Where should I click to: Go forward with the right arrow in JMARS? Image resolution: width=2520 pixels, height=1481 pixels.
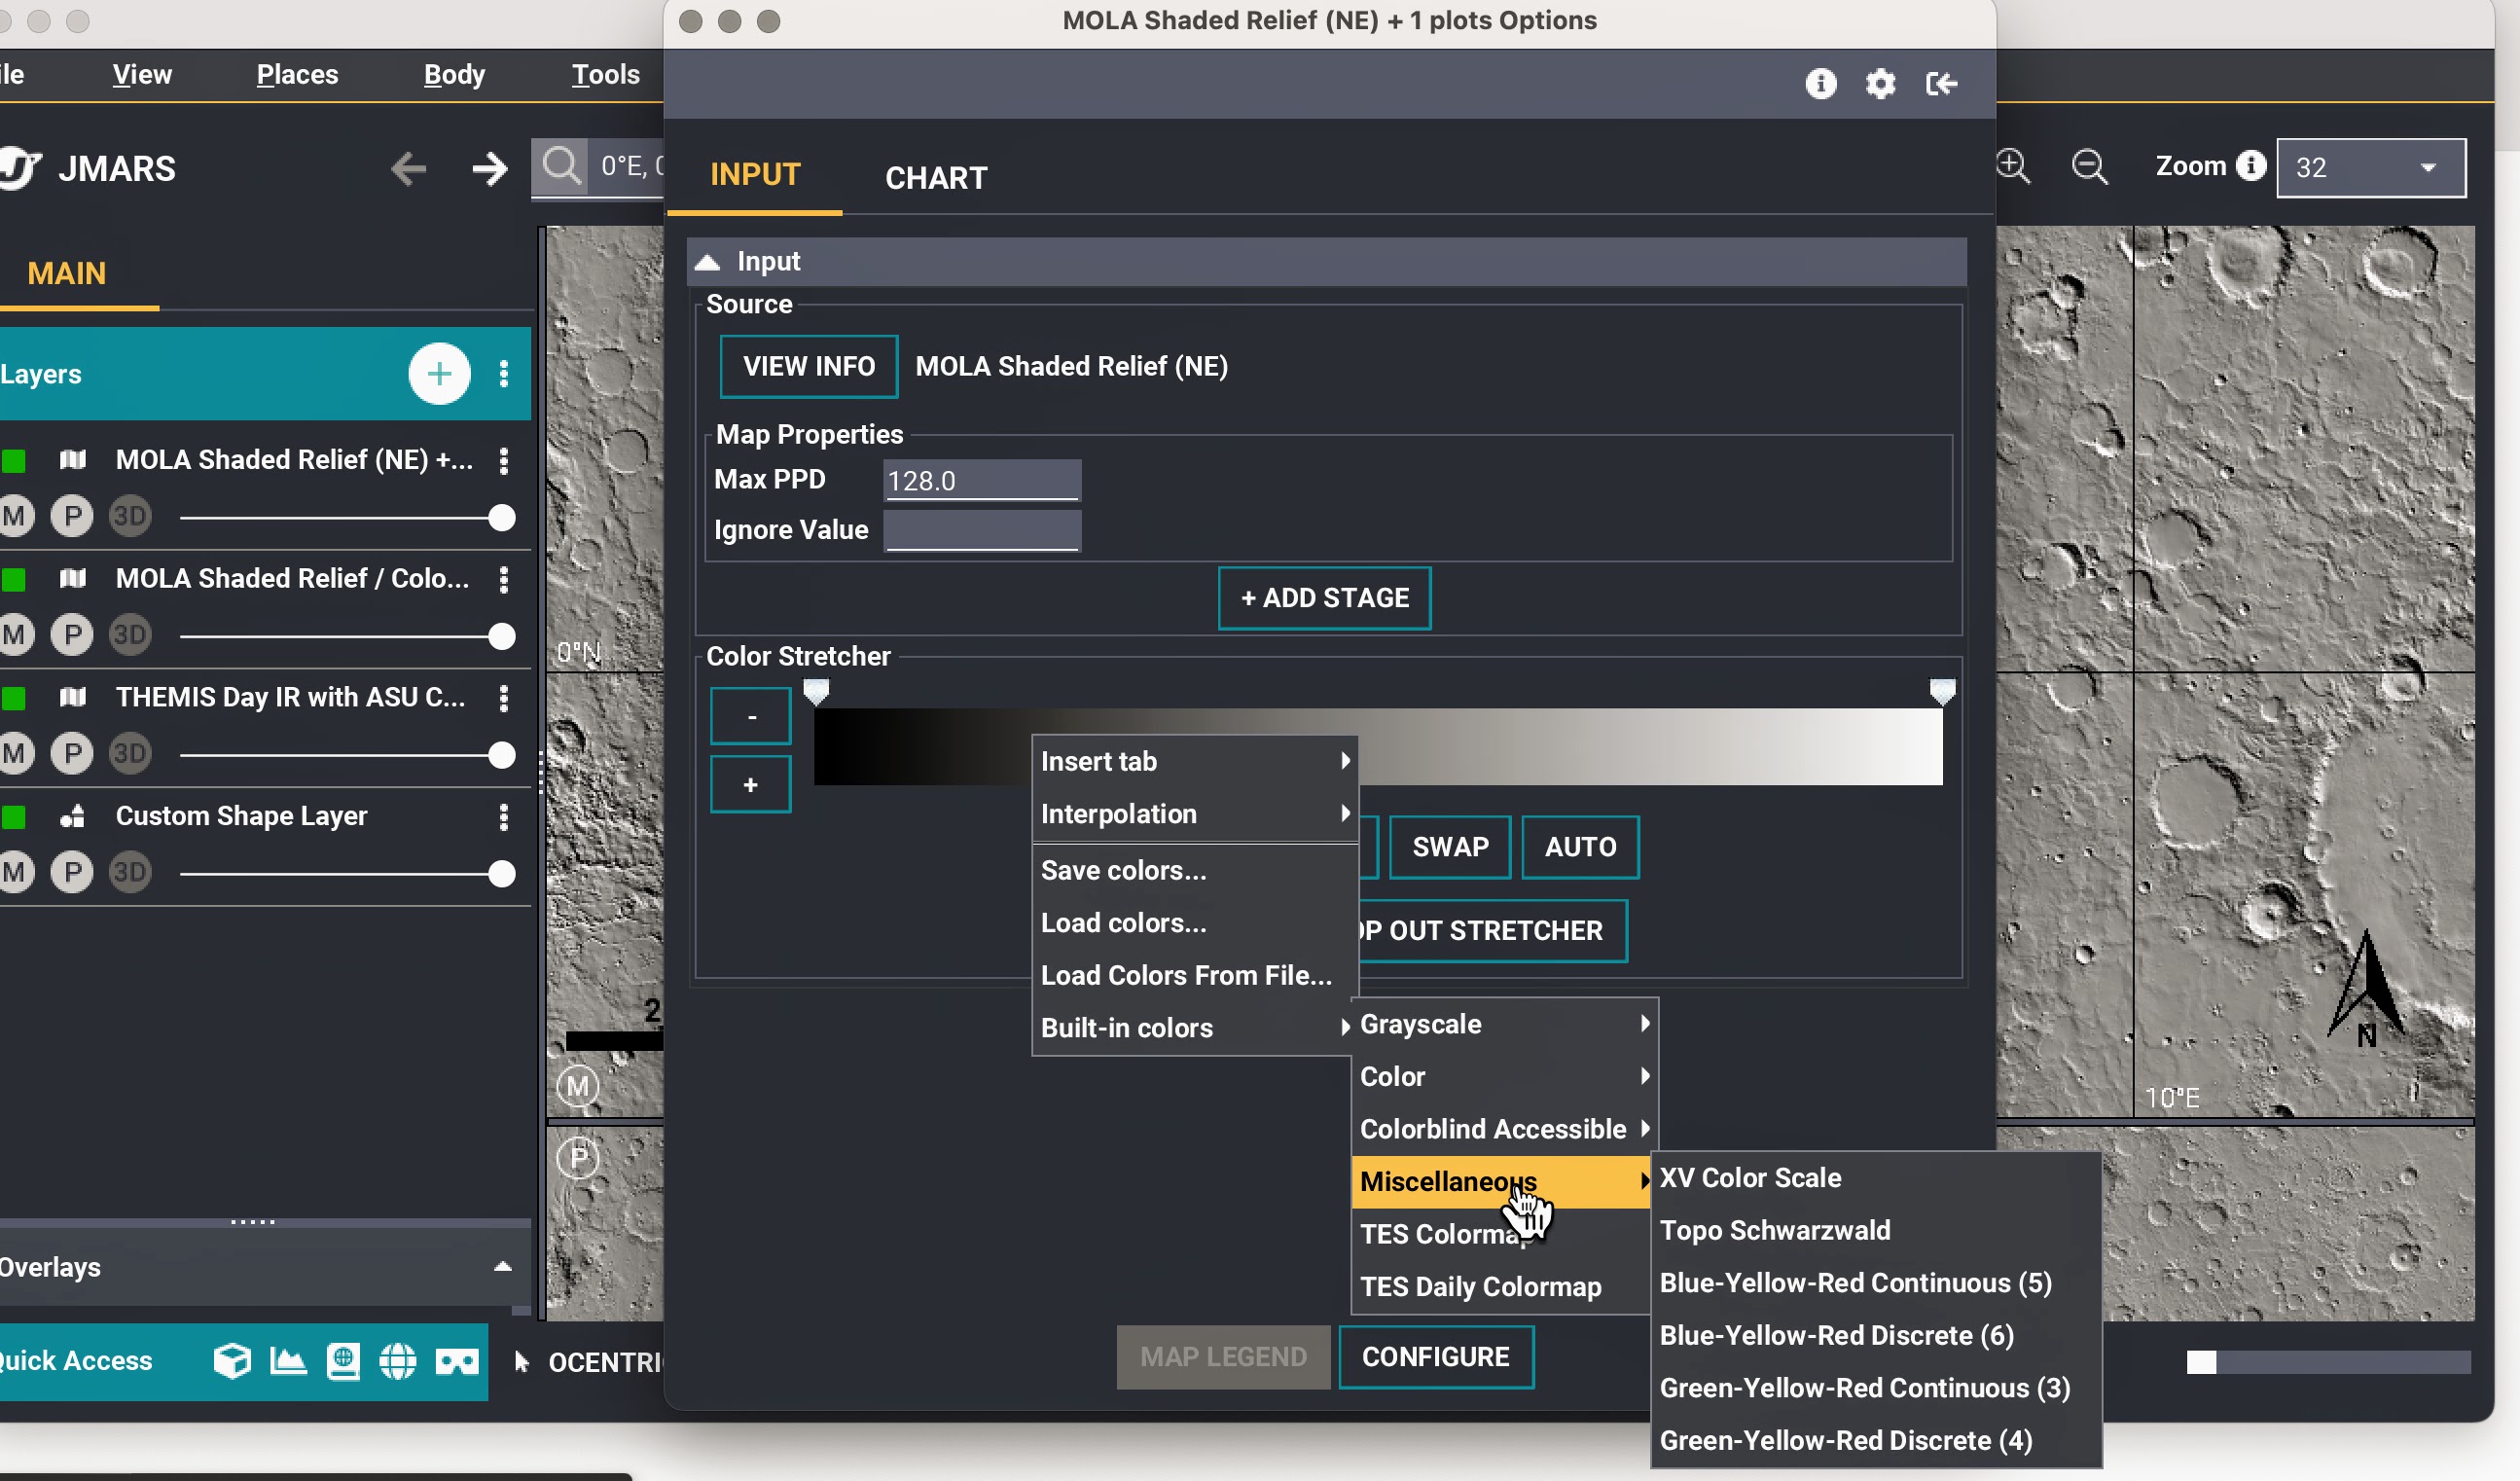click(489, 168)
